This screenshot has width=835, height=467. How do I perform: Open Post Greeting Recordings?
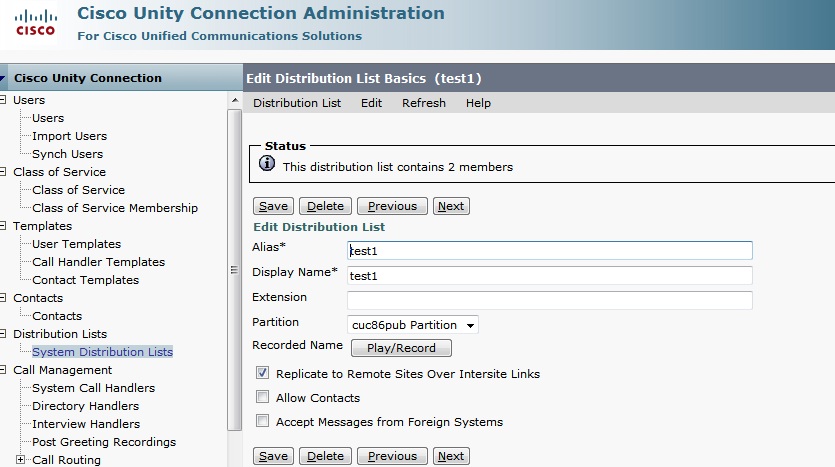(104, 442)
